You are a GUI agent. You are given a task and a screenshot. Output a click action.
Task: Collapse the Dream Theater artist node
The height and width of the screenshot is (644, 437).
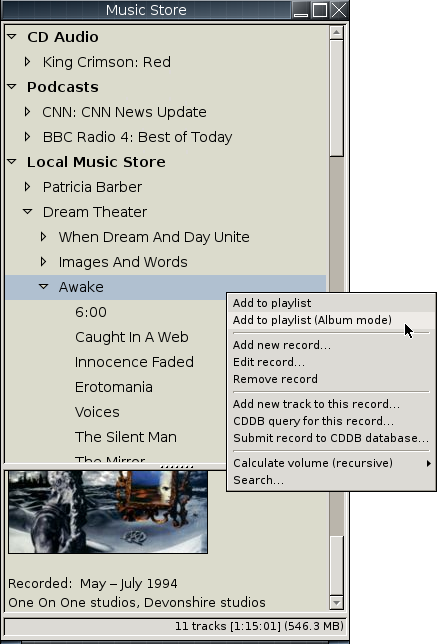[28, 212]
